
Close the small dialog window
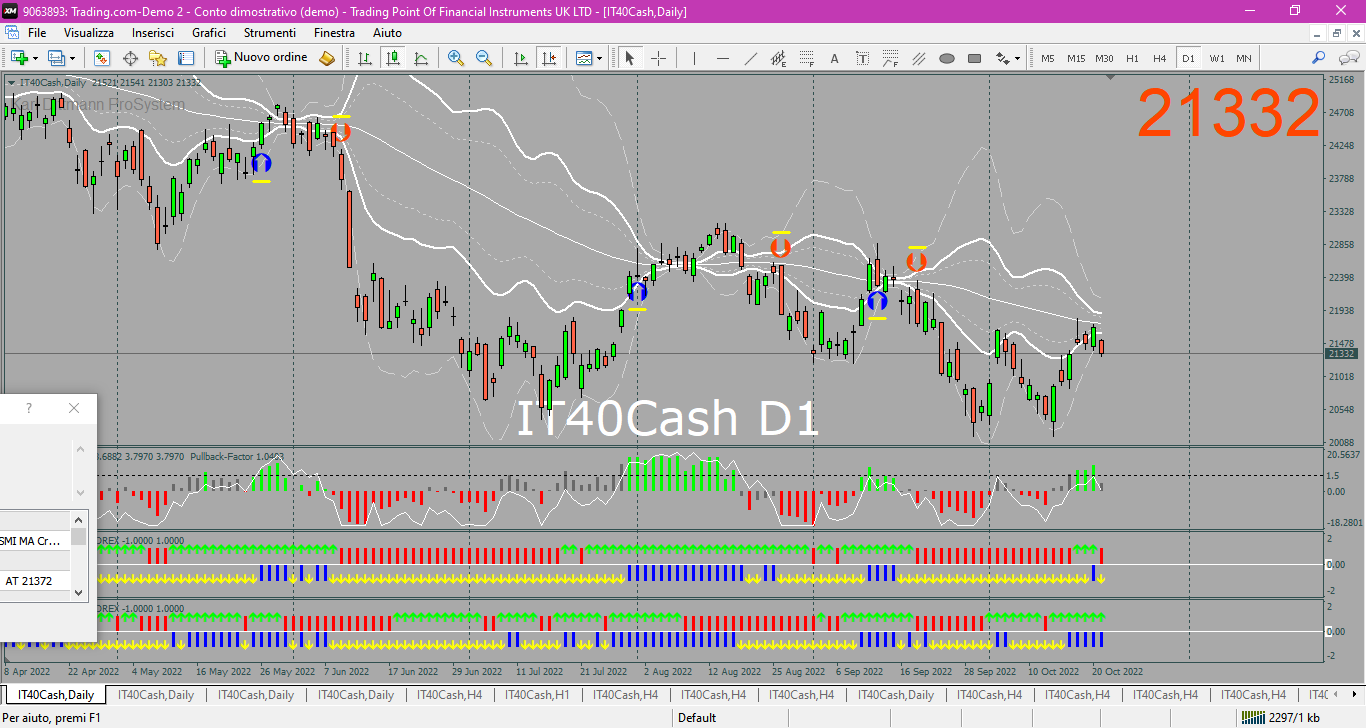pyautogui.click(x=74, y=408)
